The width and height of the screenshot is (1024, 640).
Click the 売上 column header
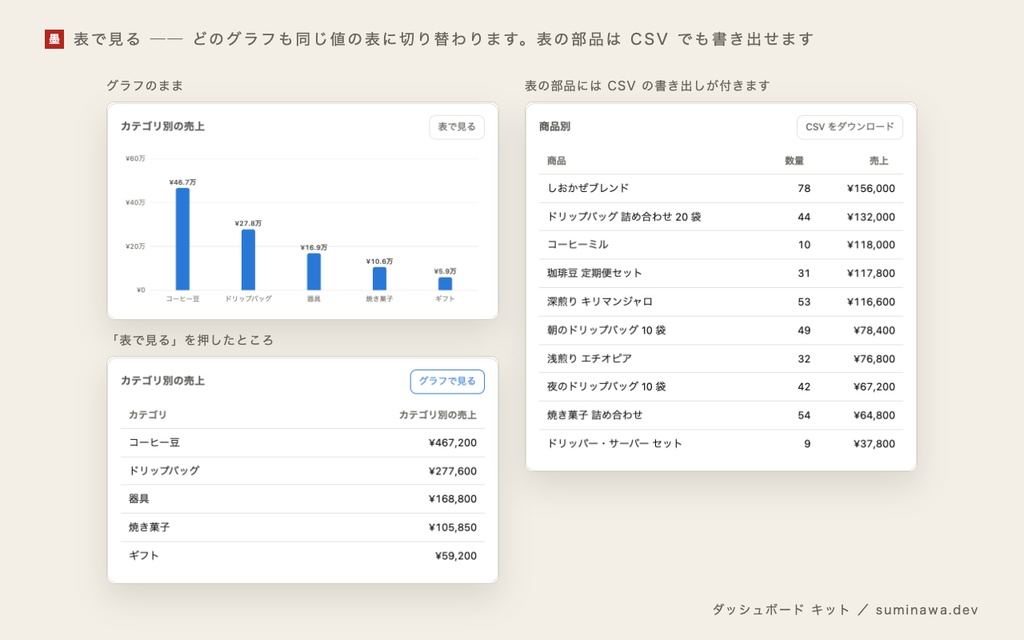coord(878,161)
